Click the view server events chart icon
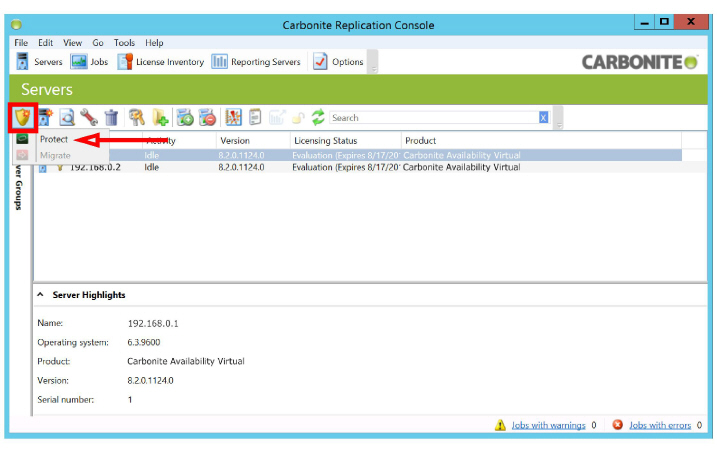717x455 pixels. 233,118
